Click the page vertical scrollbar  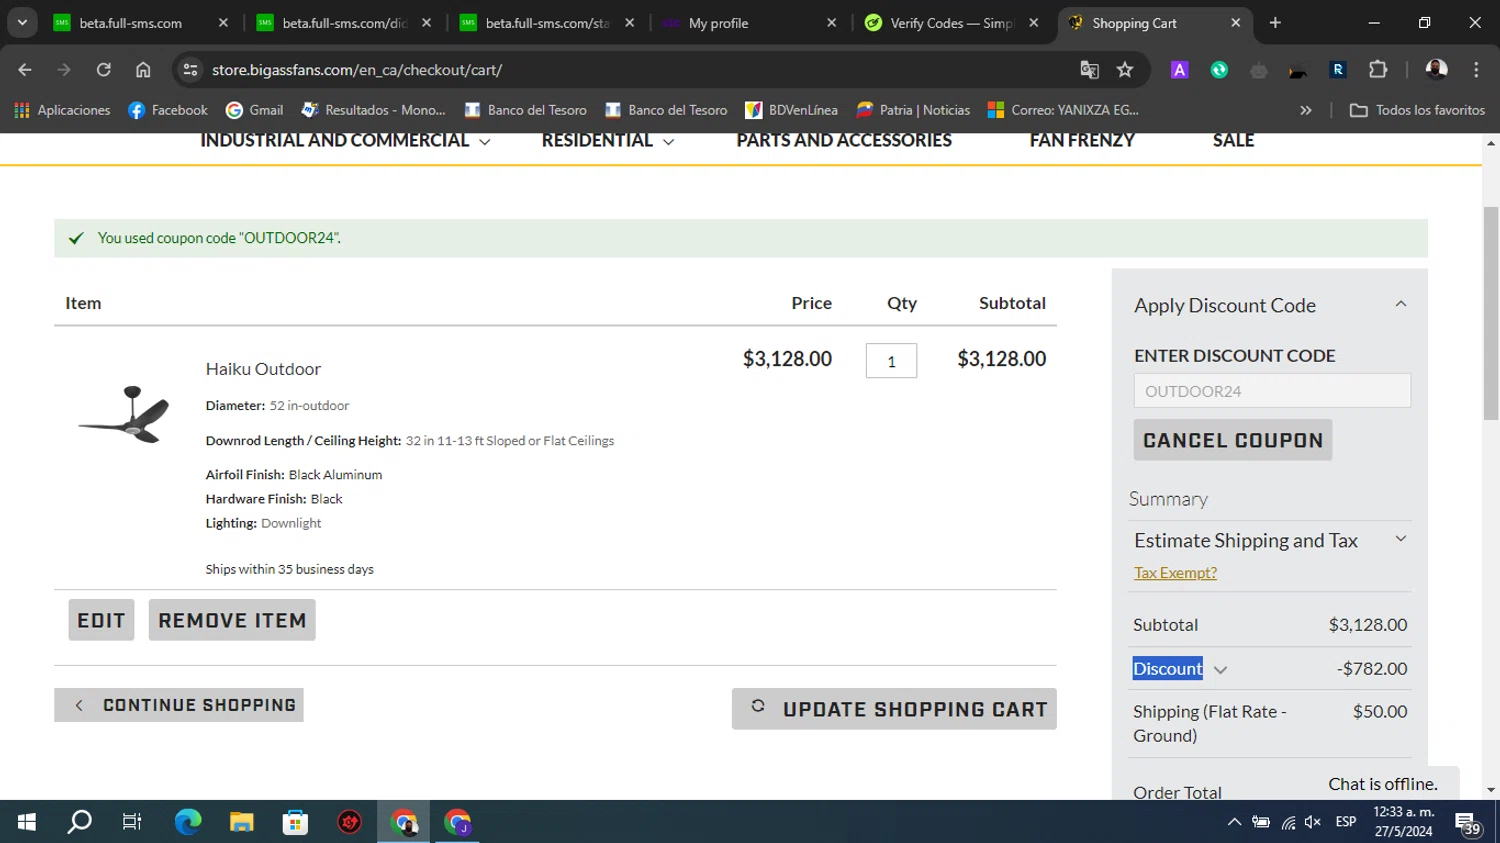coord(1491,313)
